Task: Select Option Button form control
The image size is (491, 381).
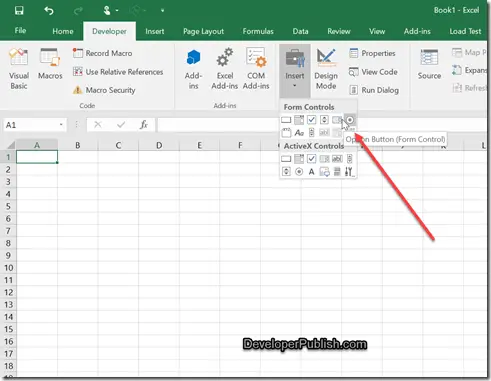Action: [x=350, y=120]
